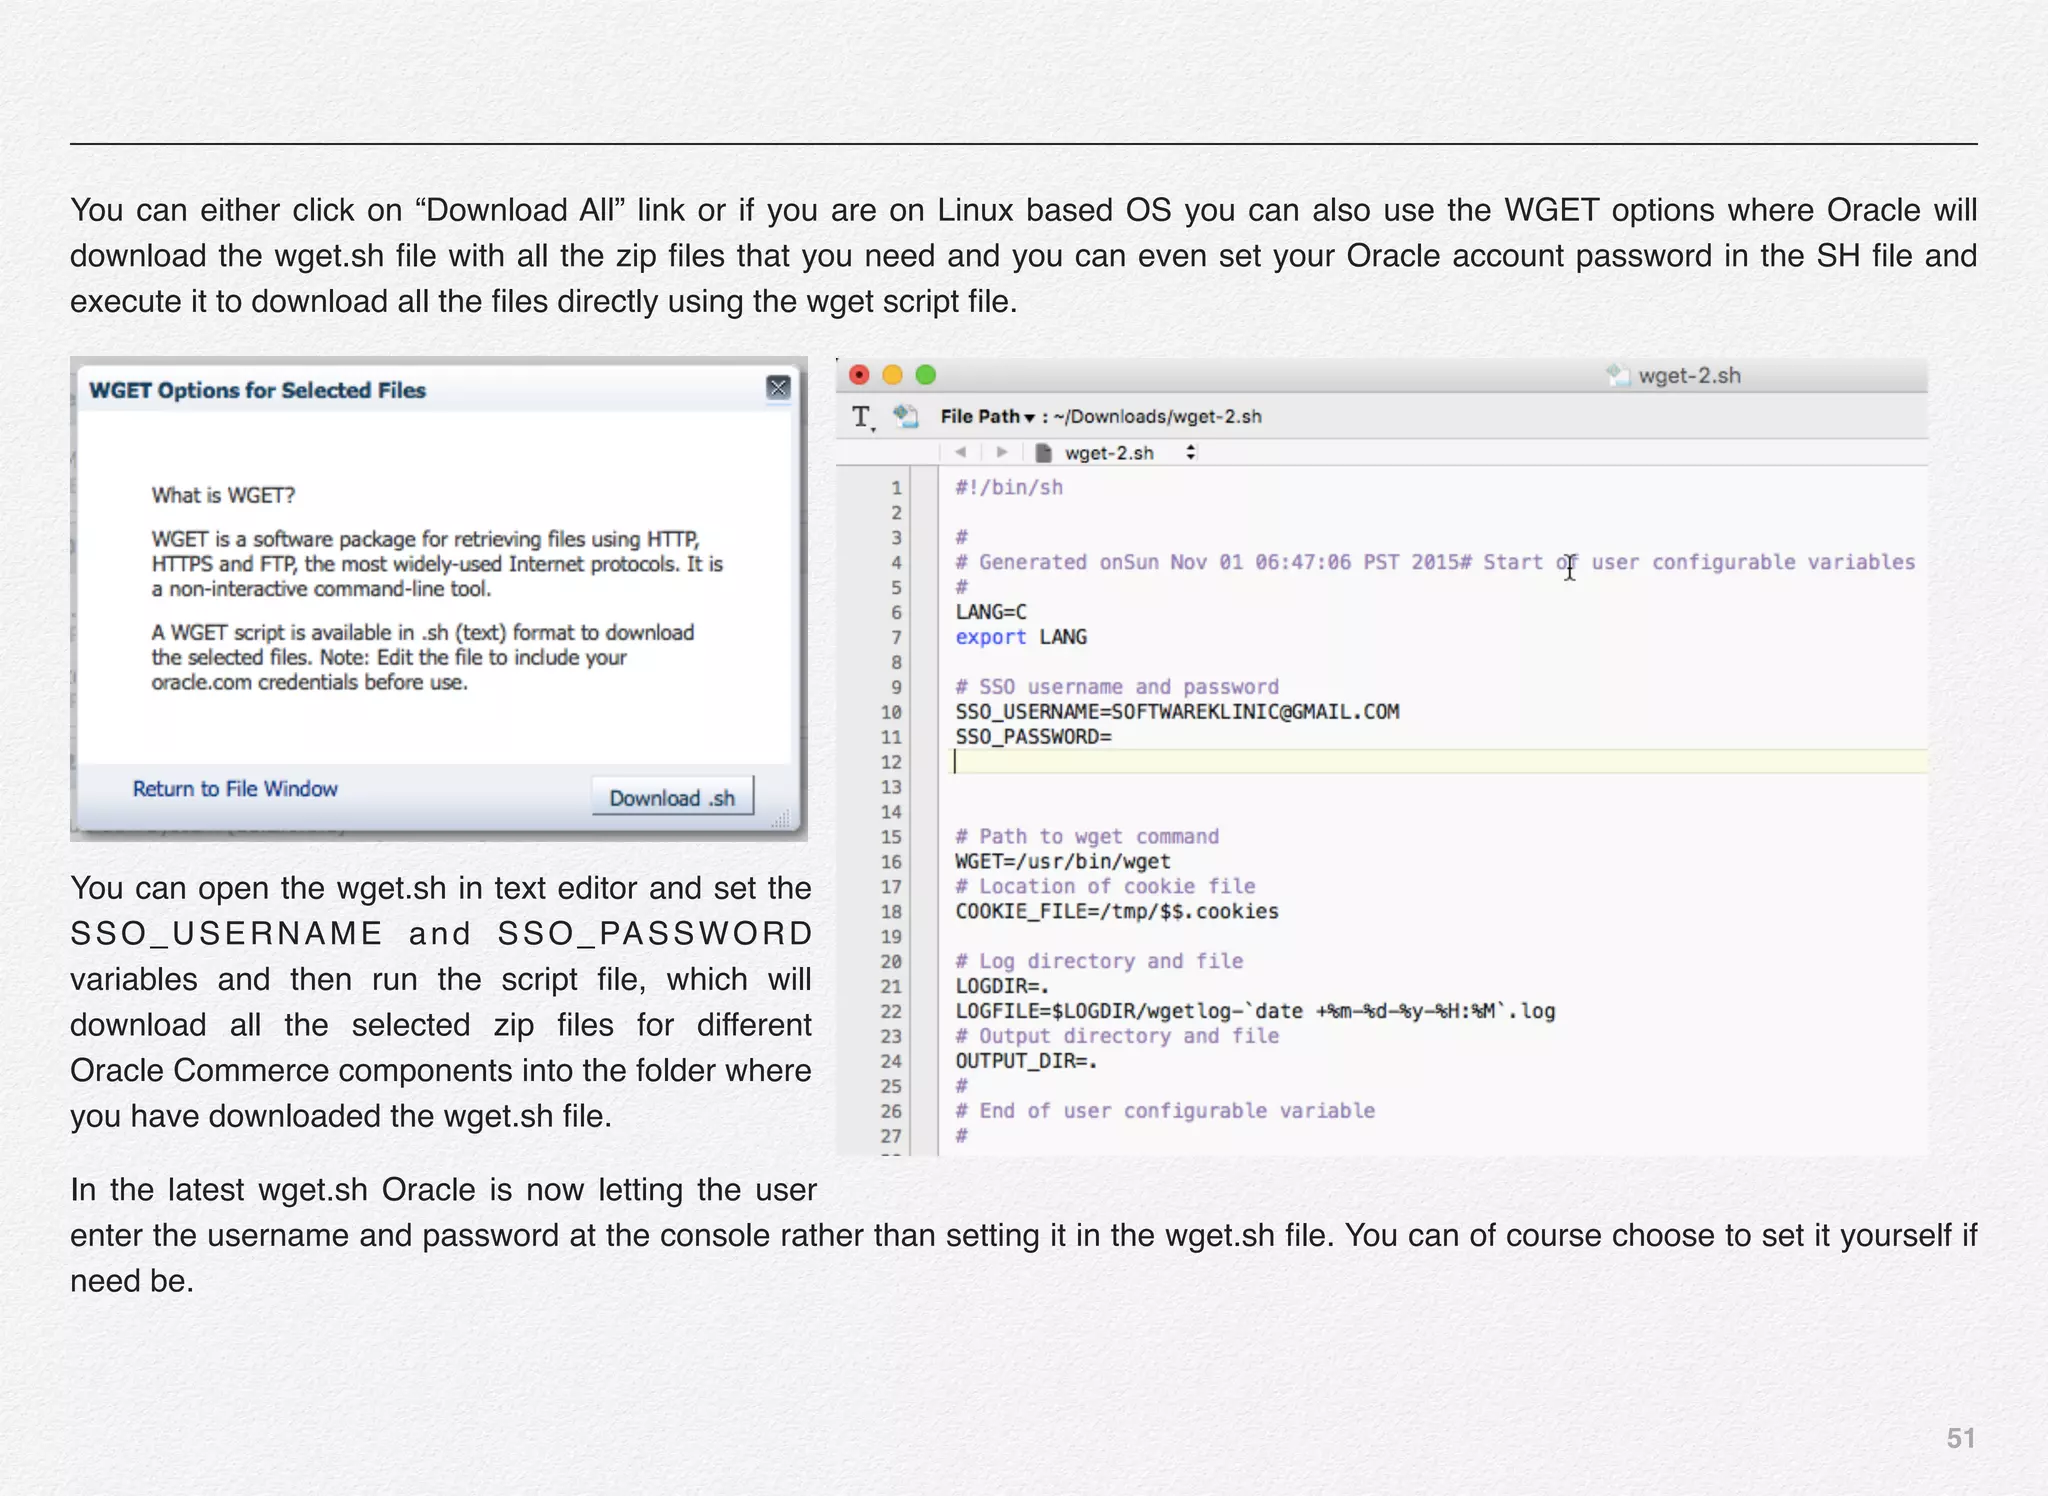Minimize the editor with yellow button
The height and width of the screenshot is (1496, 2048).
[x=892, y=375]
